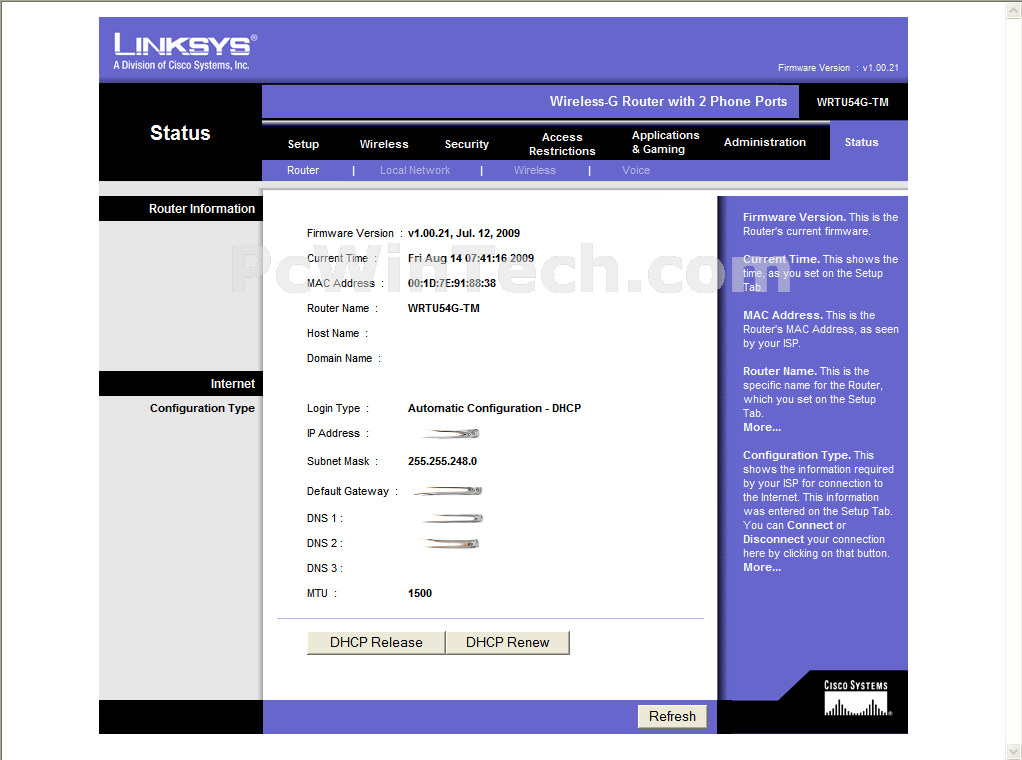Click the scrollbar up arrow
1022x760 pixels.
pyautogui.click(x=1014, y=10)
